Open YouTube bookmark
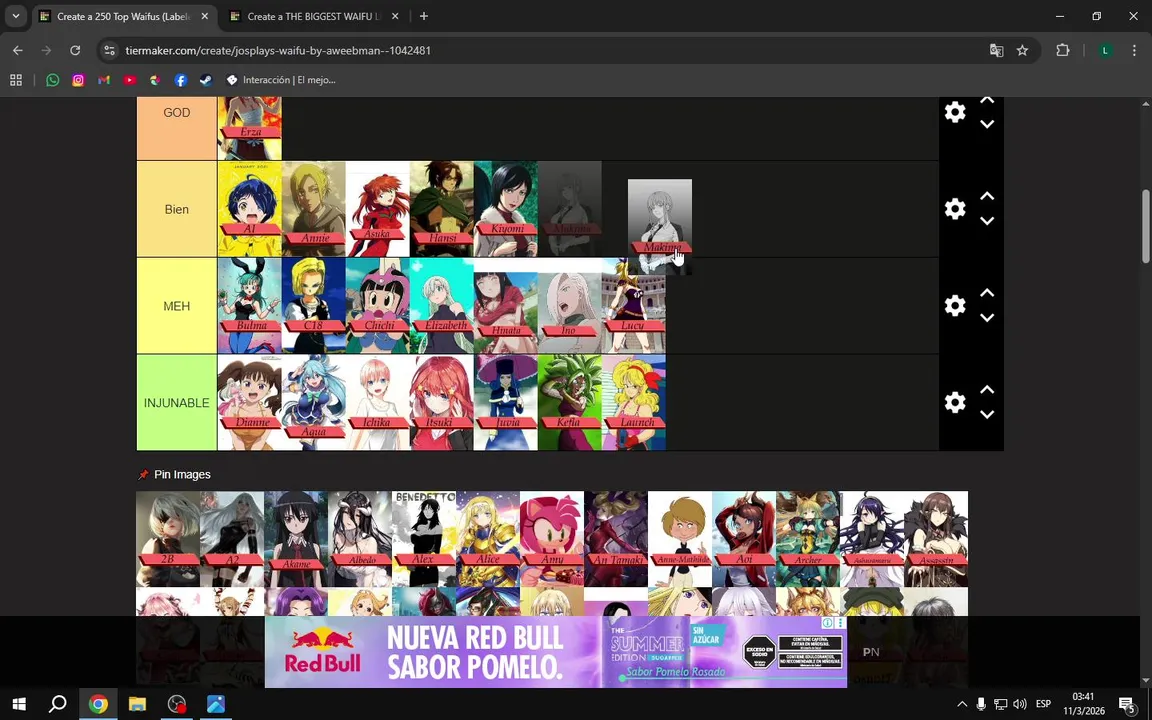This screenshot has height=720, width=1152. click(129, 80)
